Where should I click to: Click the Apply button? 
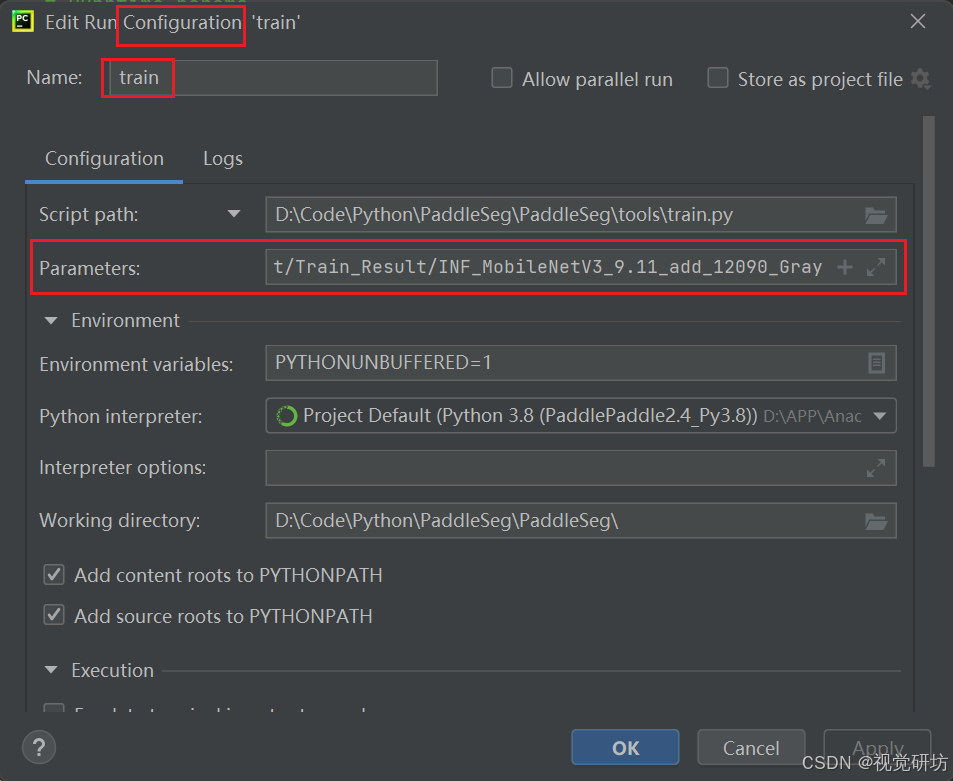tap(876, 746)
